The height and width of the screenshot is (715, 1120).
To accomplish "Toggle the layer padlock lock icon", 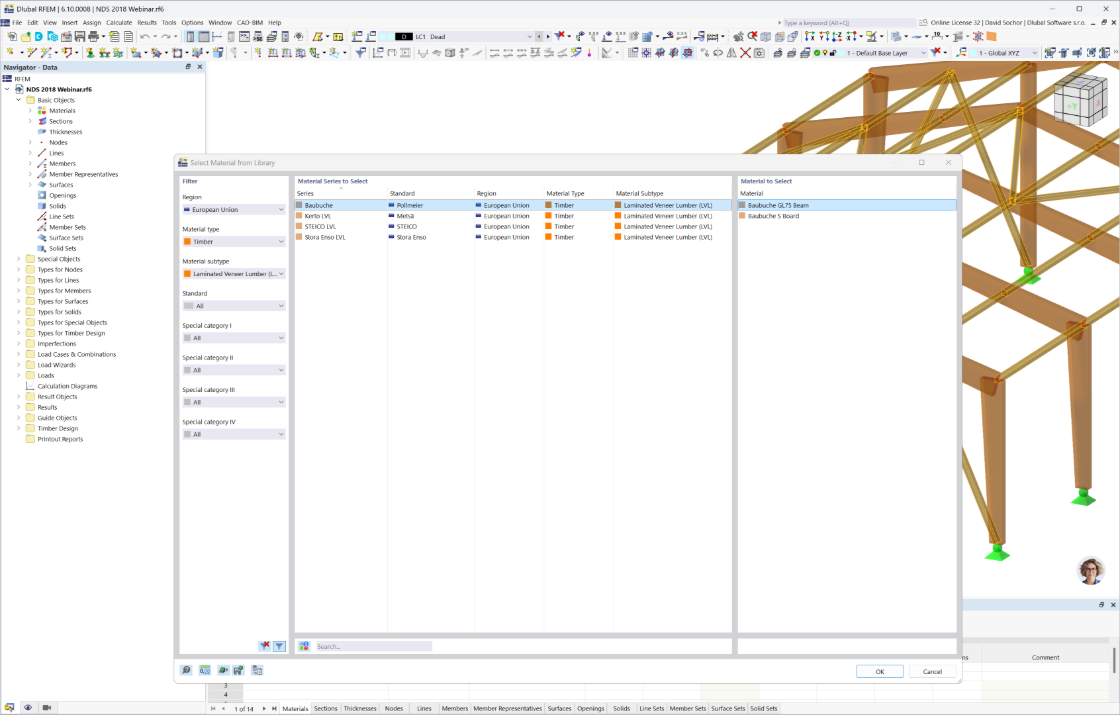I will click(833, 53).
